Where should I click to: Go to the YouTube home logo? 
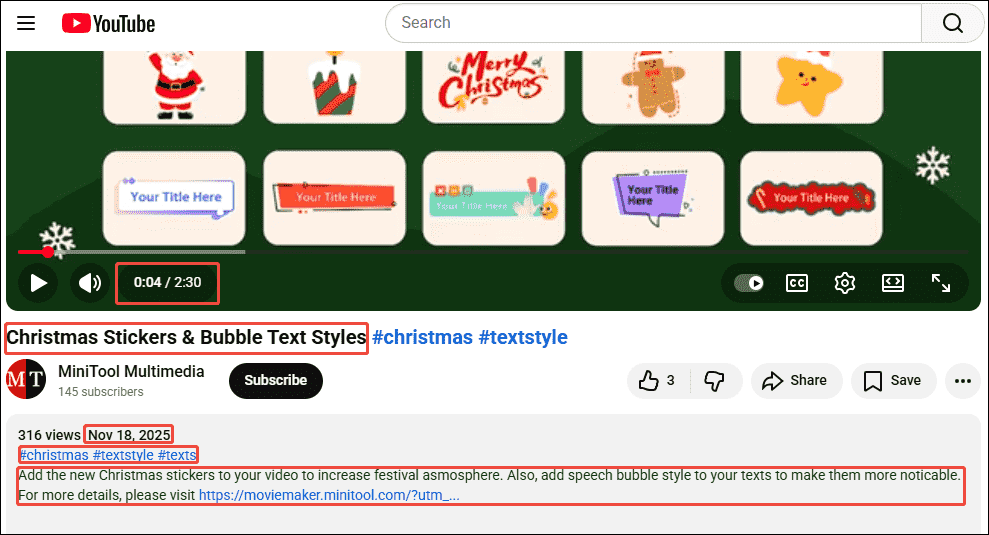[108, 23]
